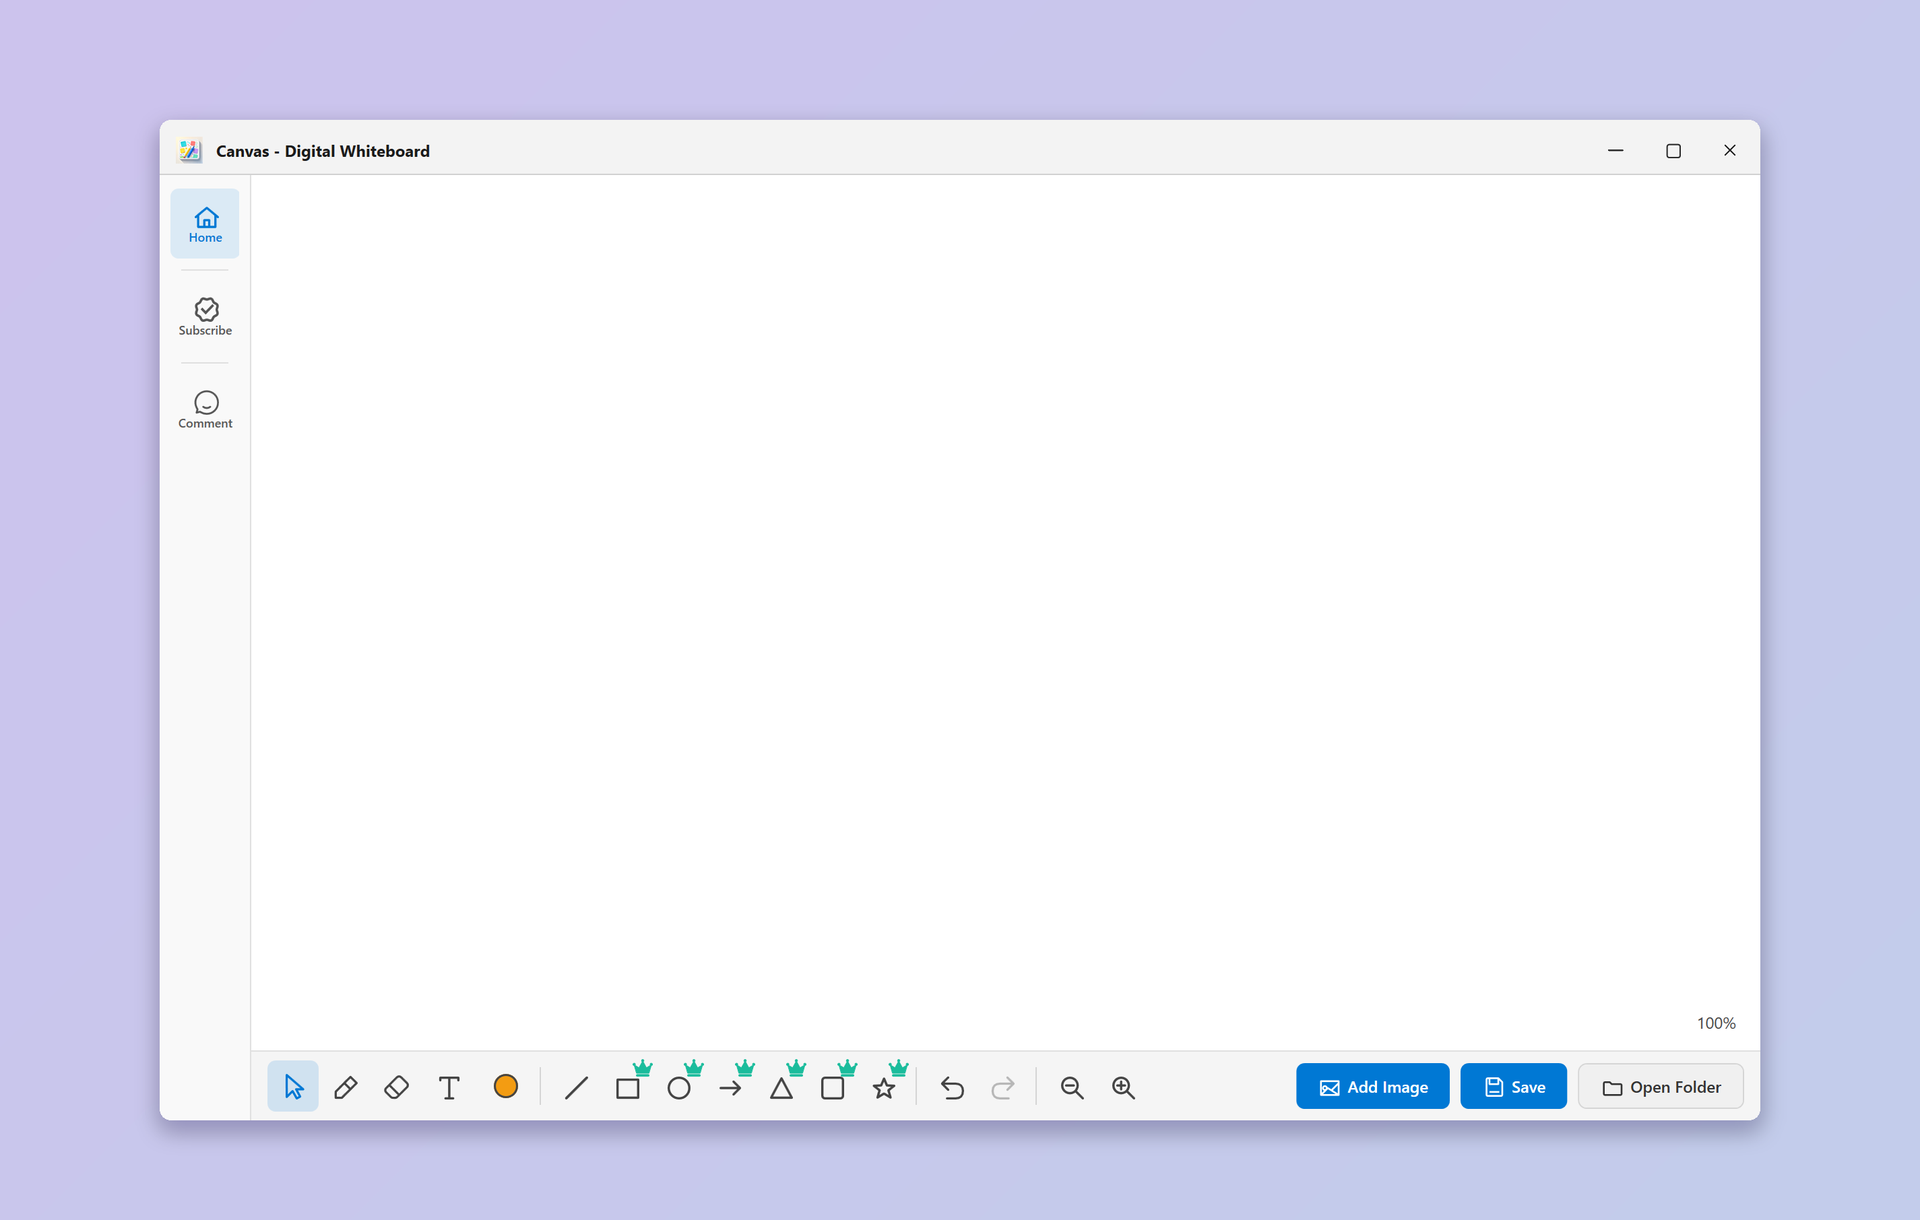Select the straight line tool

pyautogui.click(x=576, y=1087)
